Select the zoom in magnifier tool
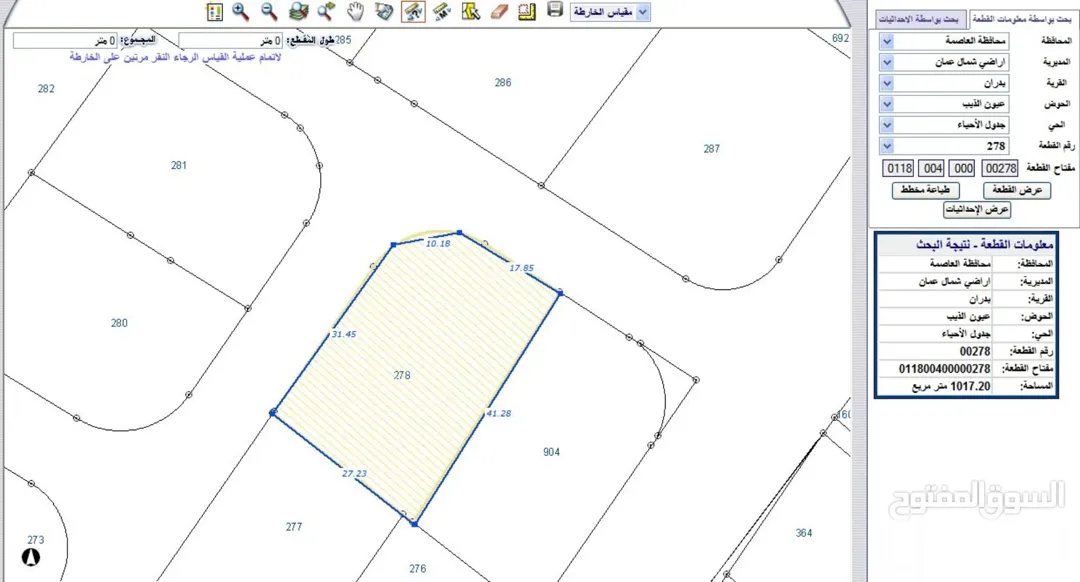The width and height of the screenshot is (1080, 582). pyautogui.click(x=240, y=11)
